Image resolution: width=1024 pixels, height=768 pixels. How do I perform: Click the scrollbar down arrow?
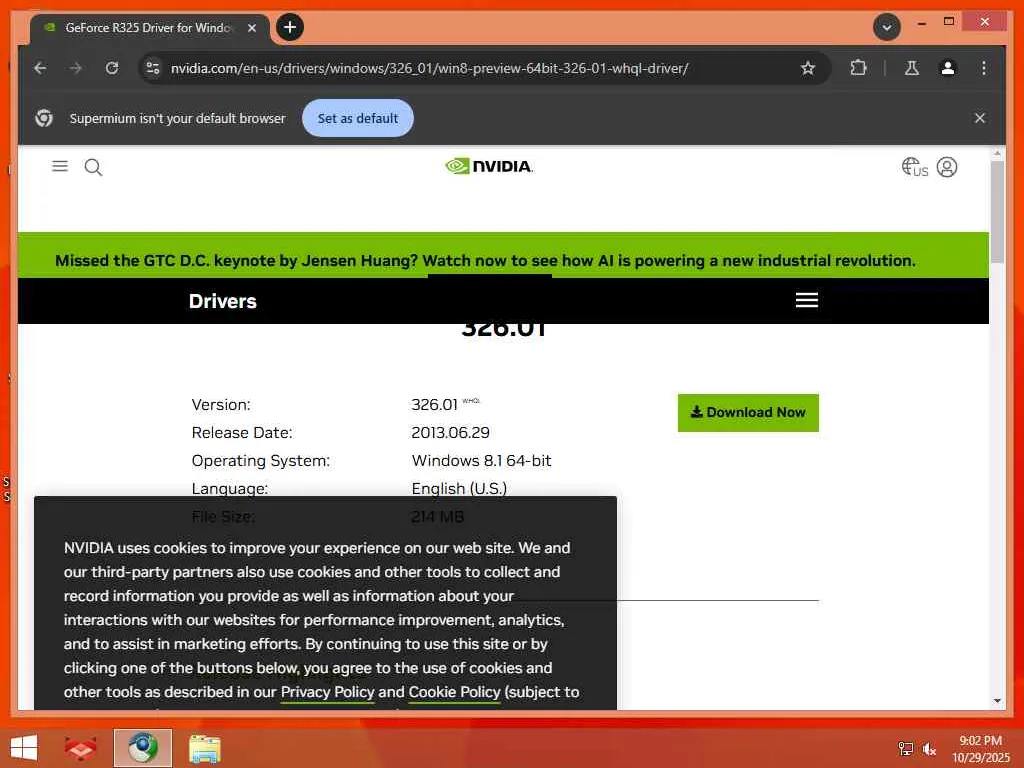[997, 701]
